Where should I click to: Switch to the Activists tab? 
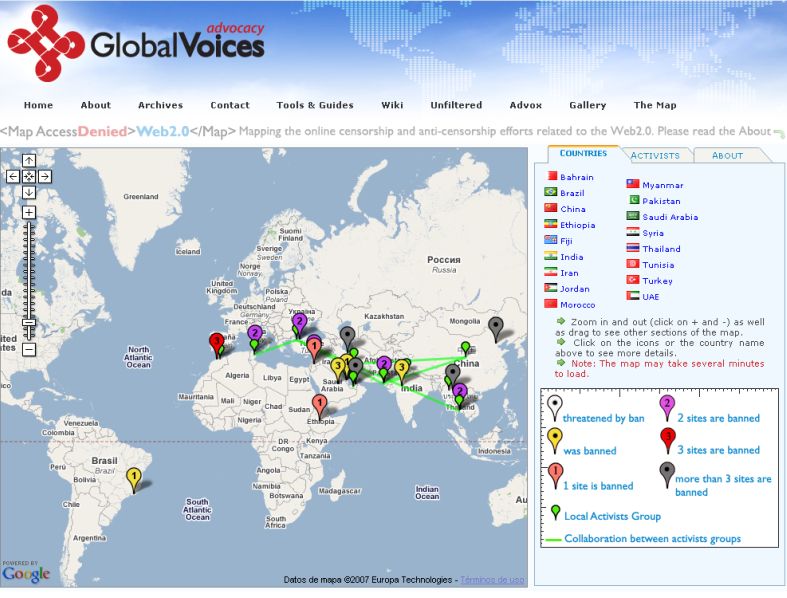coord(655,155)
